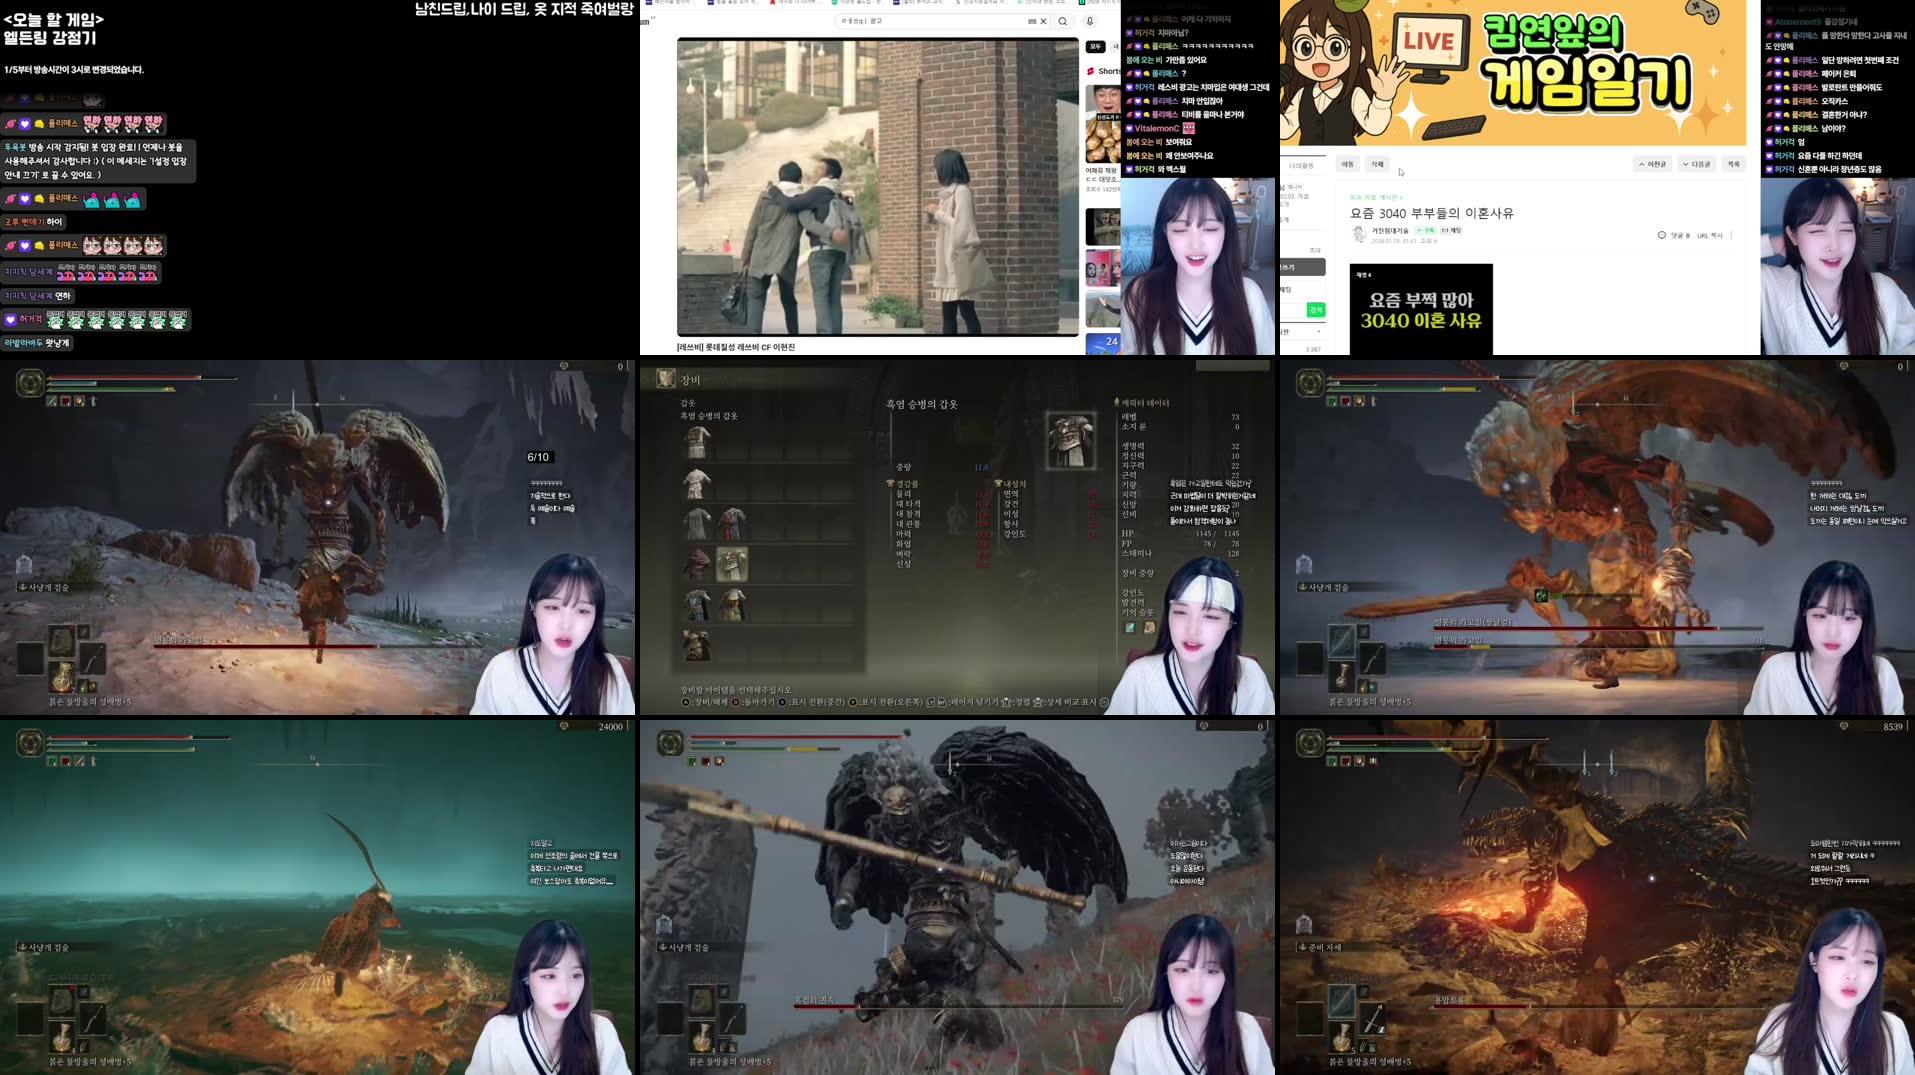Click the 목록 button

coord(1736,164)
